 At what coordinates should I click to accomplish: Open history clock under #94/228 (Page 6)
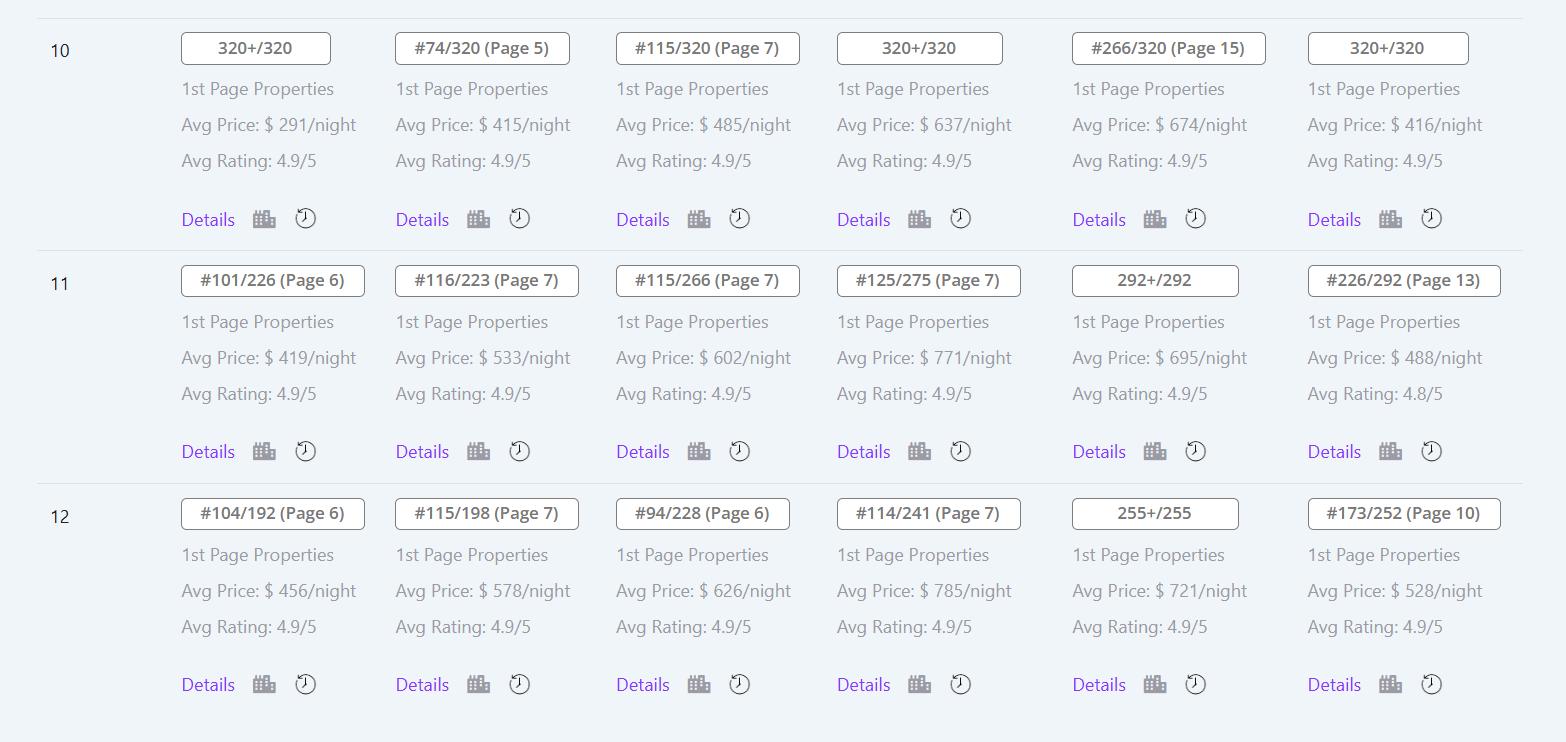coord(739,685)
